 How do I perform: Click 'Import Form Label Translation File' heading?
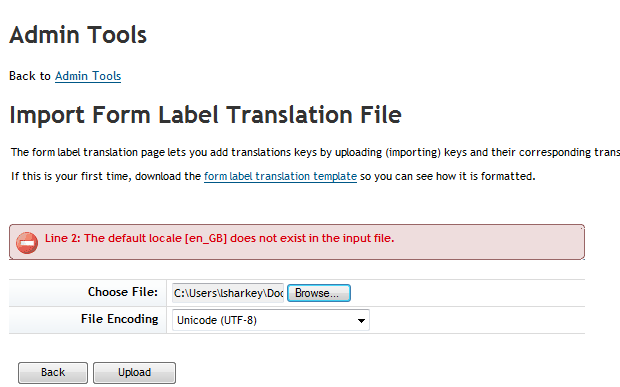pos(205,115)
